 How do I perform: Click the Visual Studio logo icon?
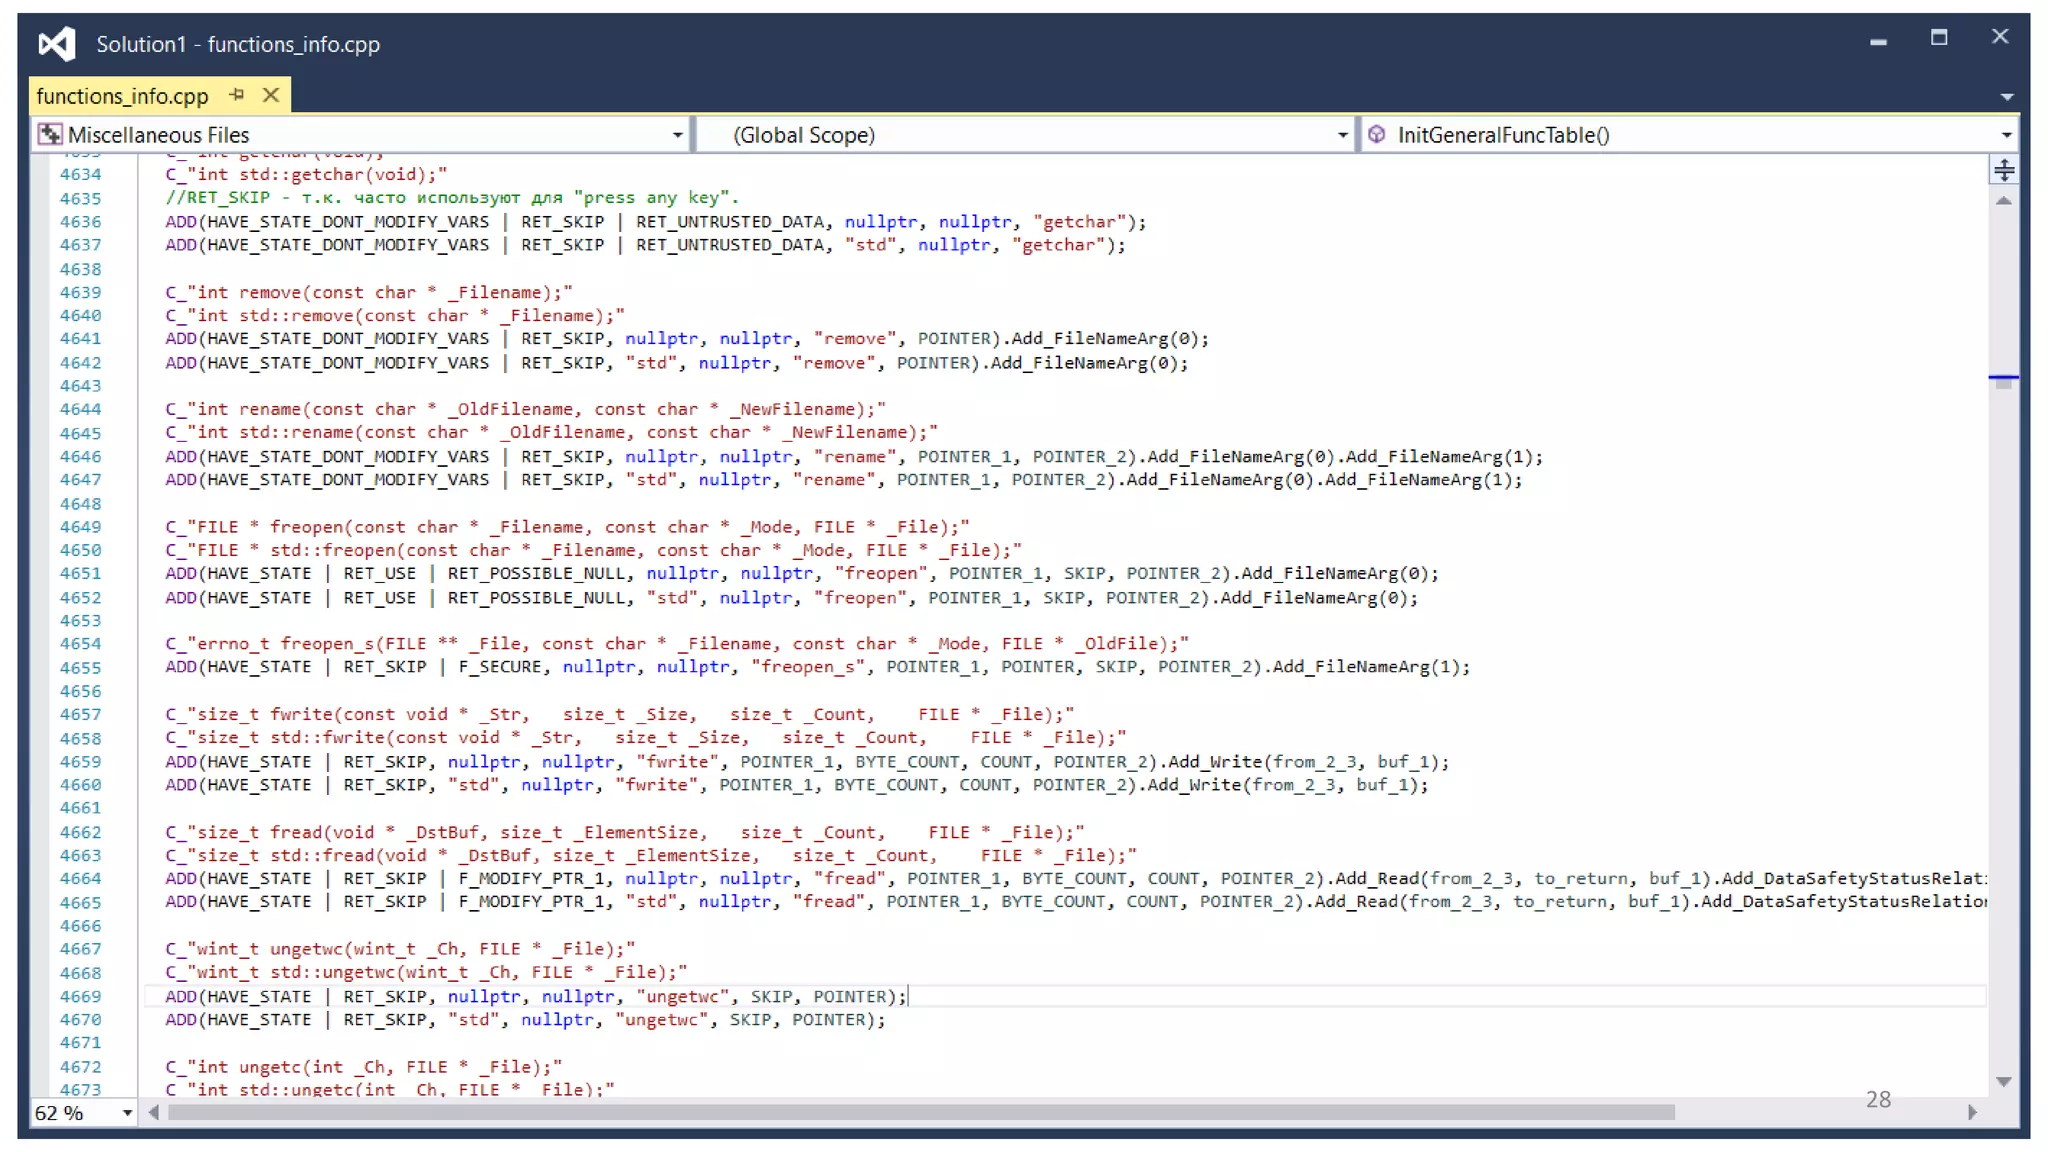(x=57, y=44)
